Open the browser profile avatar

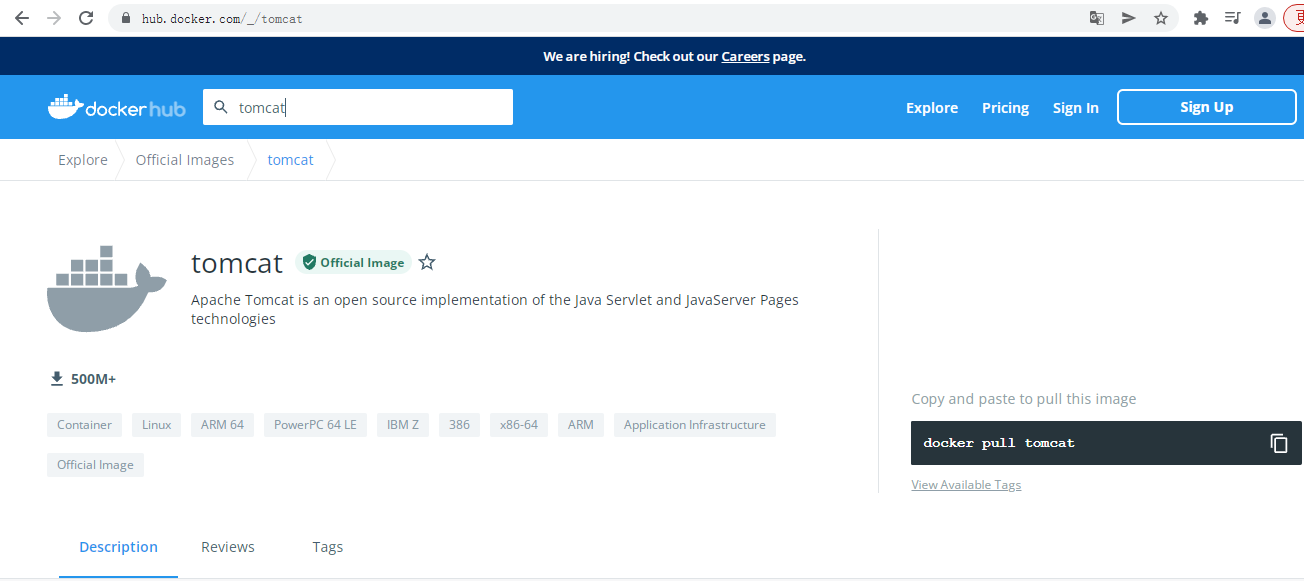[x=1265, y=18]
